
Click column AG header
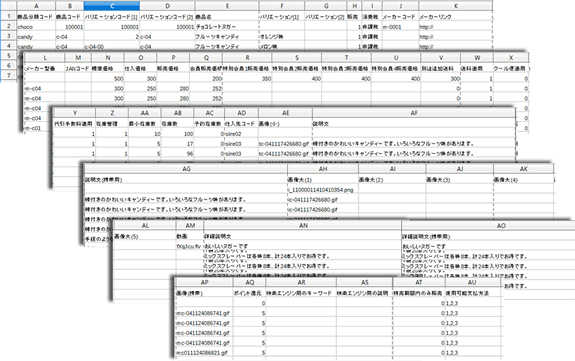[186, 169]
